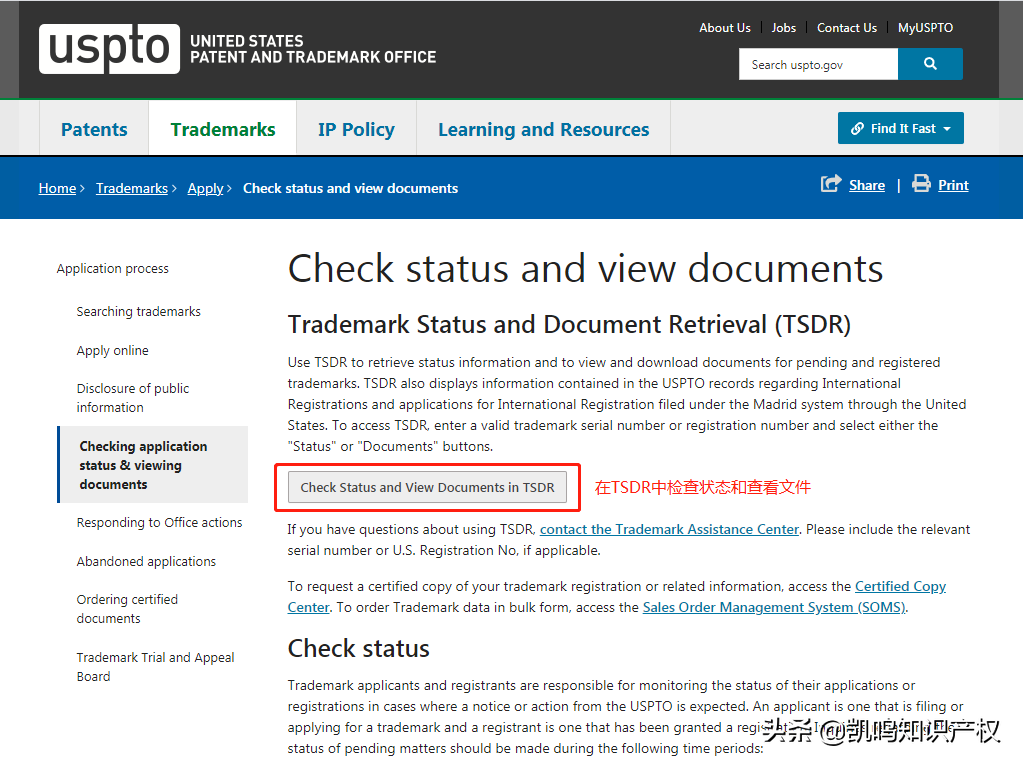Open Ordering certified documents sidebar item
The image size is (1023, 766).
click(127, 609)
